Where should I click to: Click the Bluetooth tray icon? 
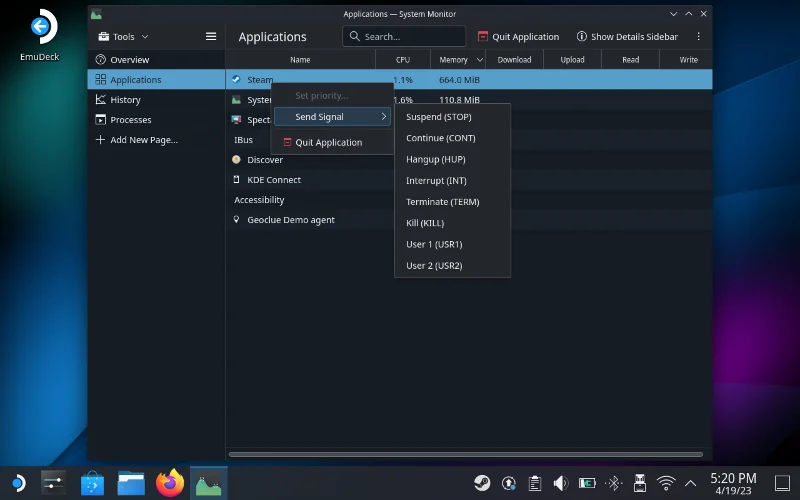[x=614, y=483]
